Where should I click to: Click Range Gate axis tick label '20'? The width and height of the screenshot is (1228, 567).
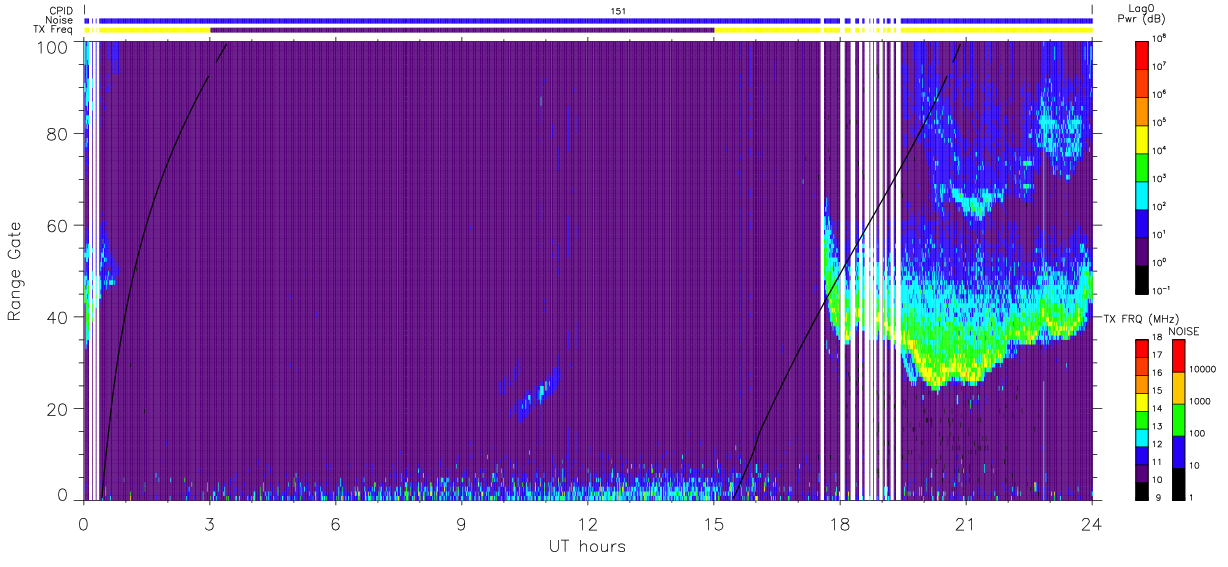pyautogui.click(x=58, y=409)
